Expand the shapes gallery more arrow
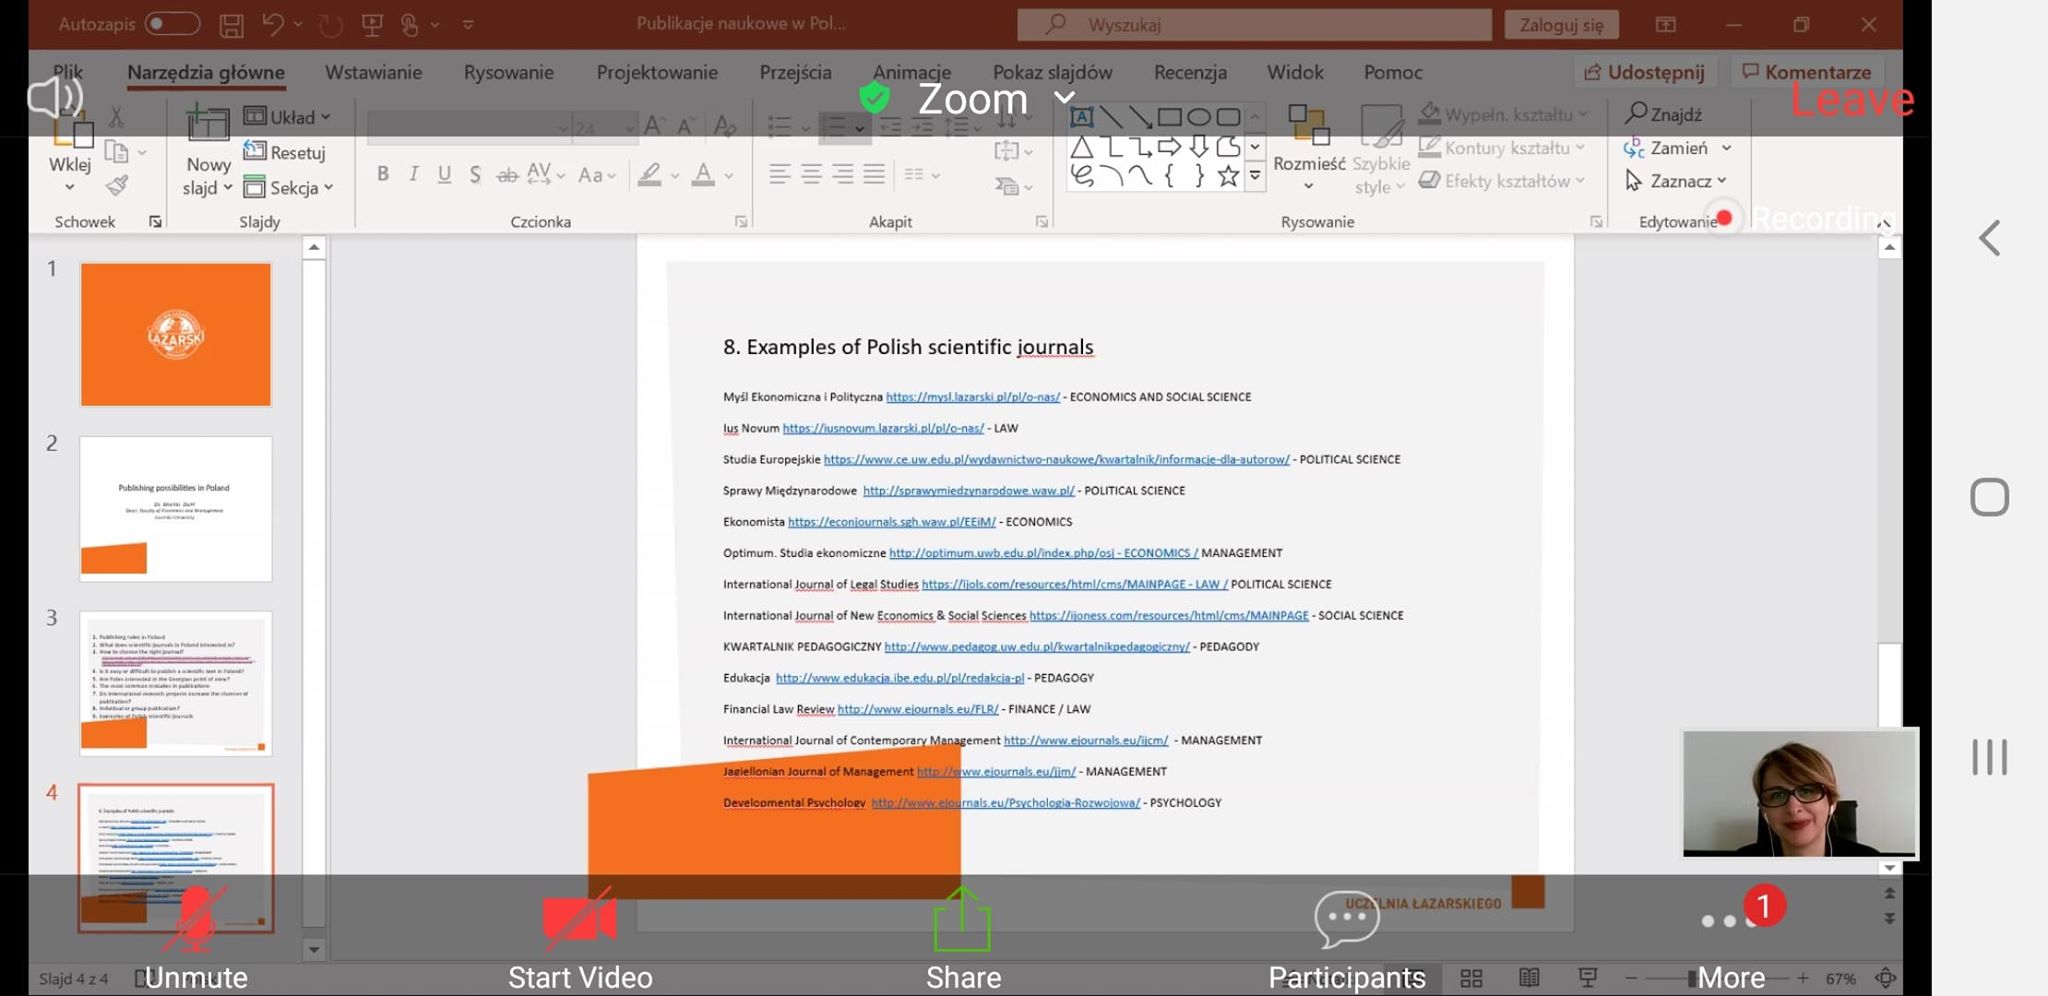The height and width of the screenshot is (996, 2048). 1255,176
